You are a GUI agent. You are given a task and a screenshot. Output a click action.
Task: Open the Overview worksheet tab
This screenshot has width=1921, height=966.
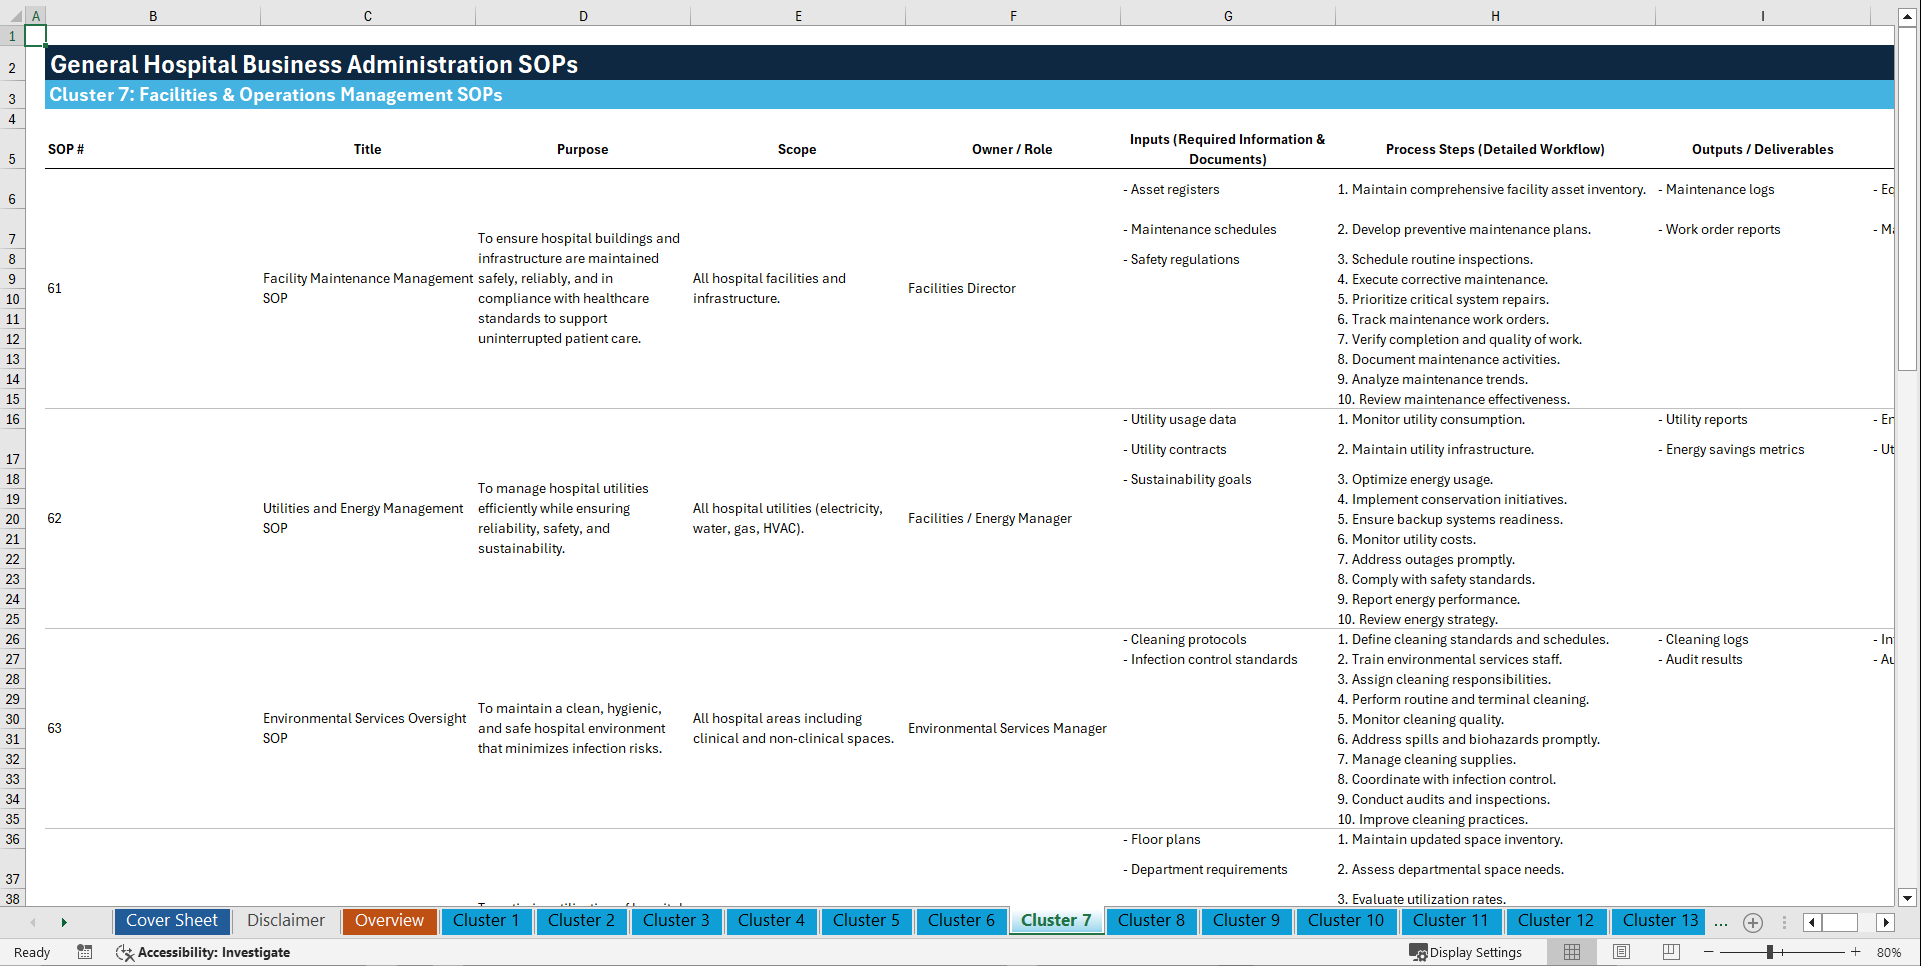pos(389,921)
